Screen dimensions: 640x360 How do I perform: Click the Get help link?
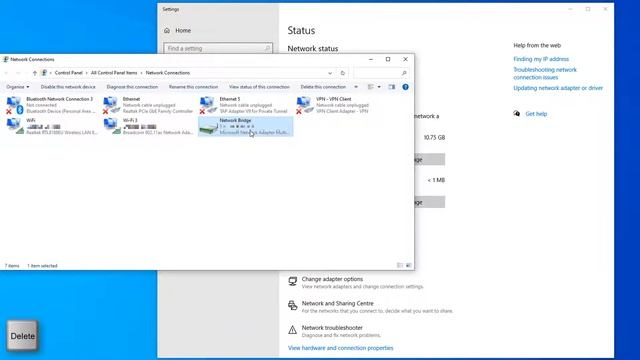[x=536, y=114]
